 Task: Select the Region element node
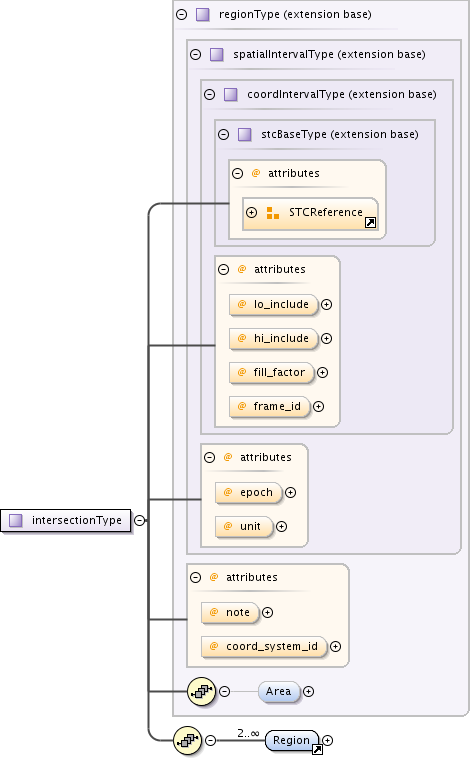click(292, 741)
